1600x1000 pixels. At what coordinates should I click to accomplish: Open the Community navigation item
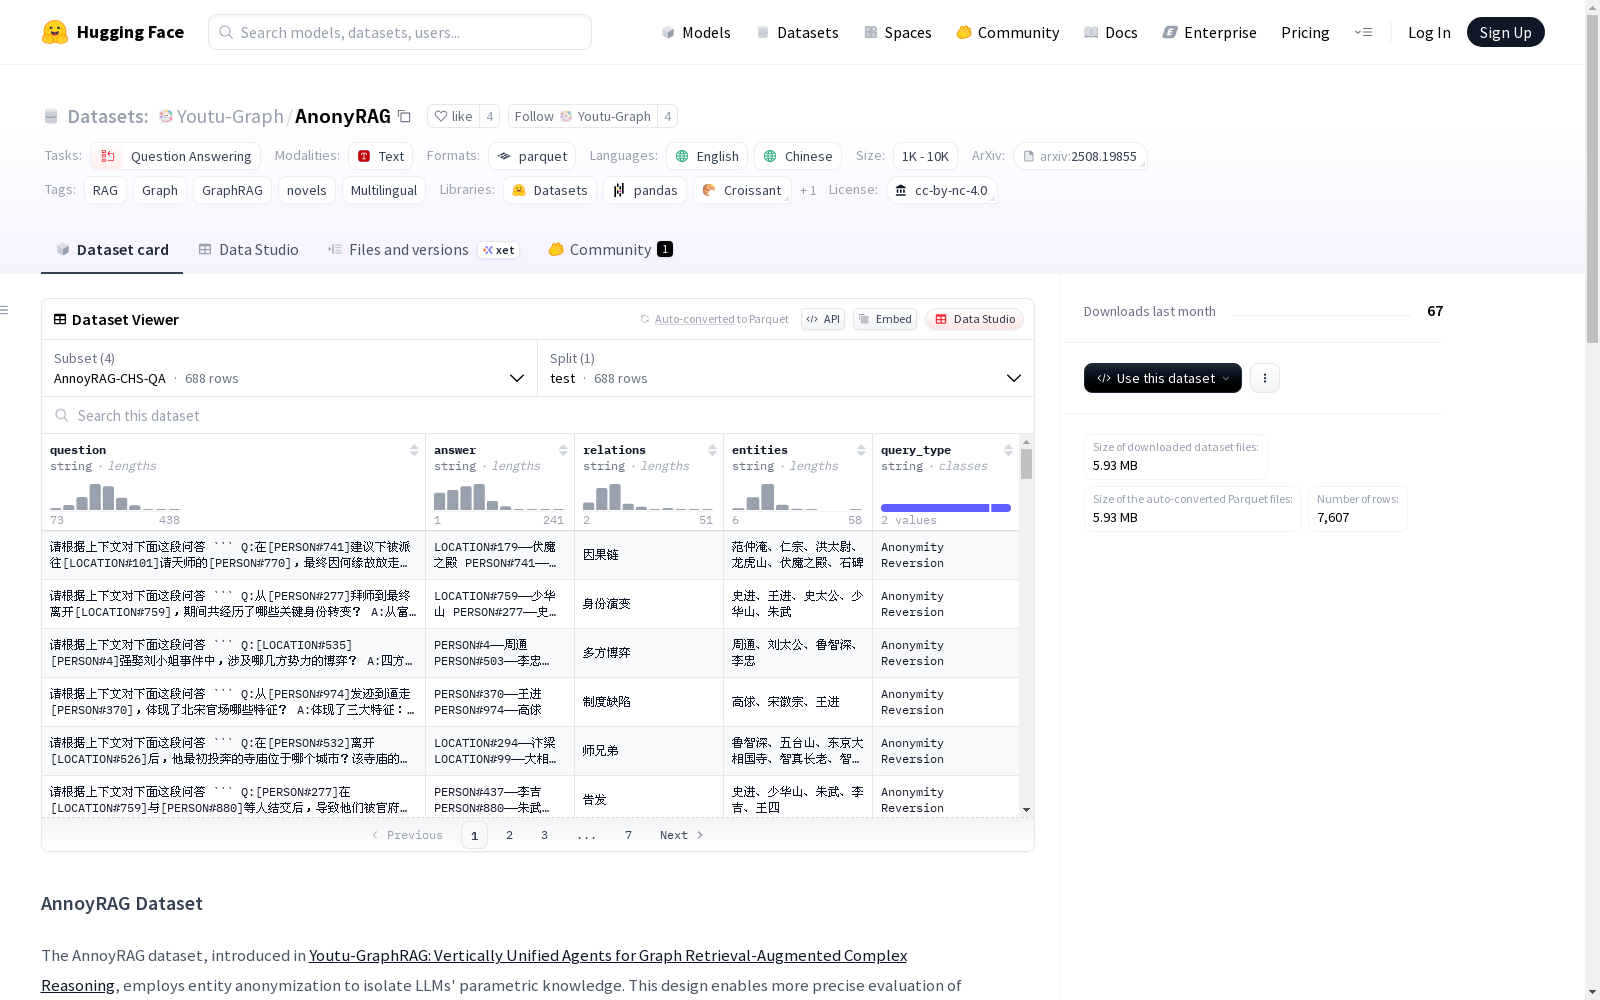point(1008,32)
